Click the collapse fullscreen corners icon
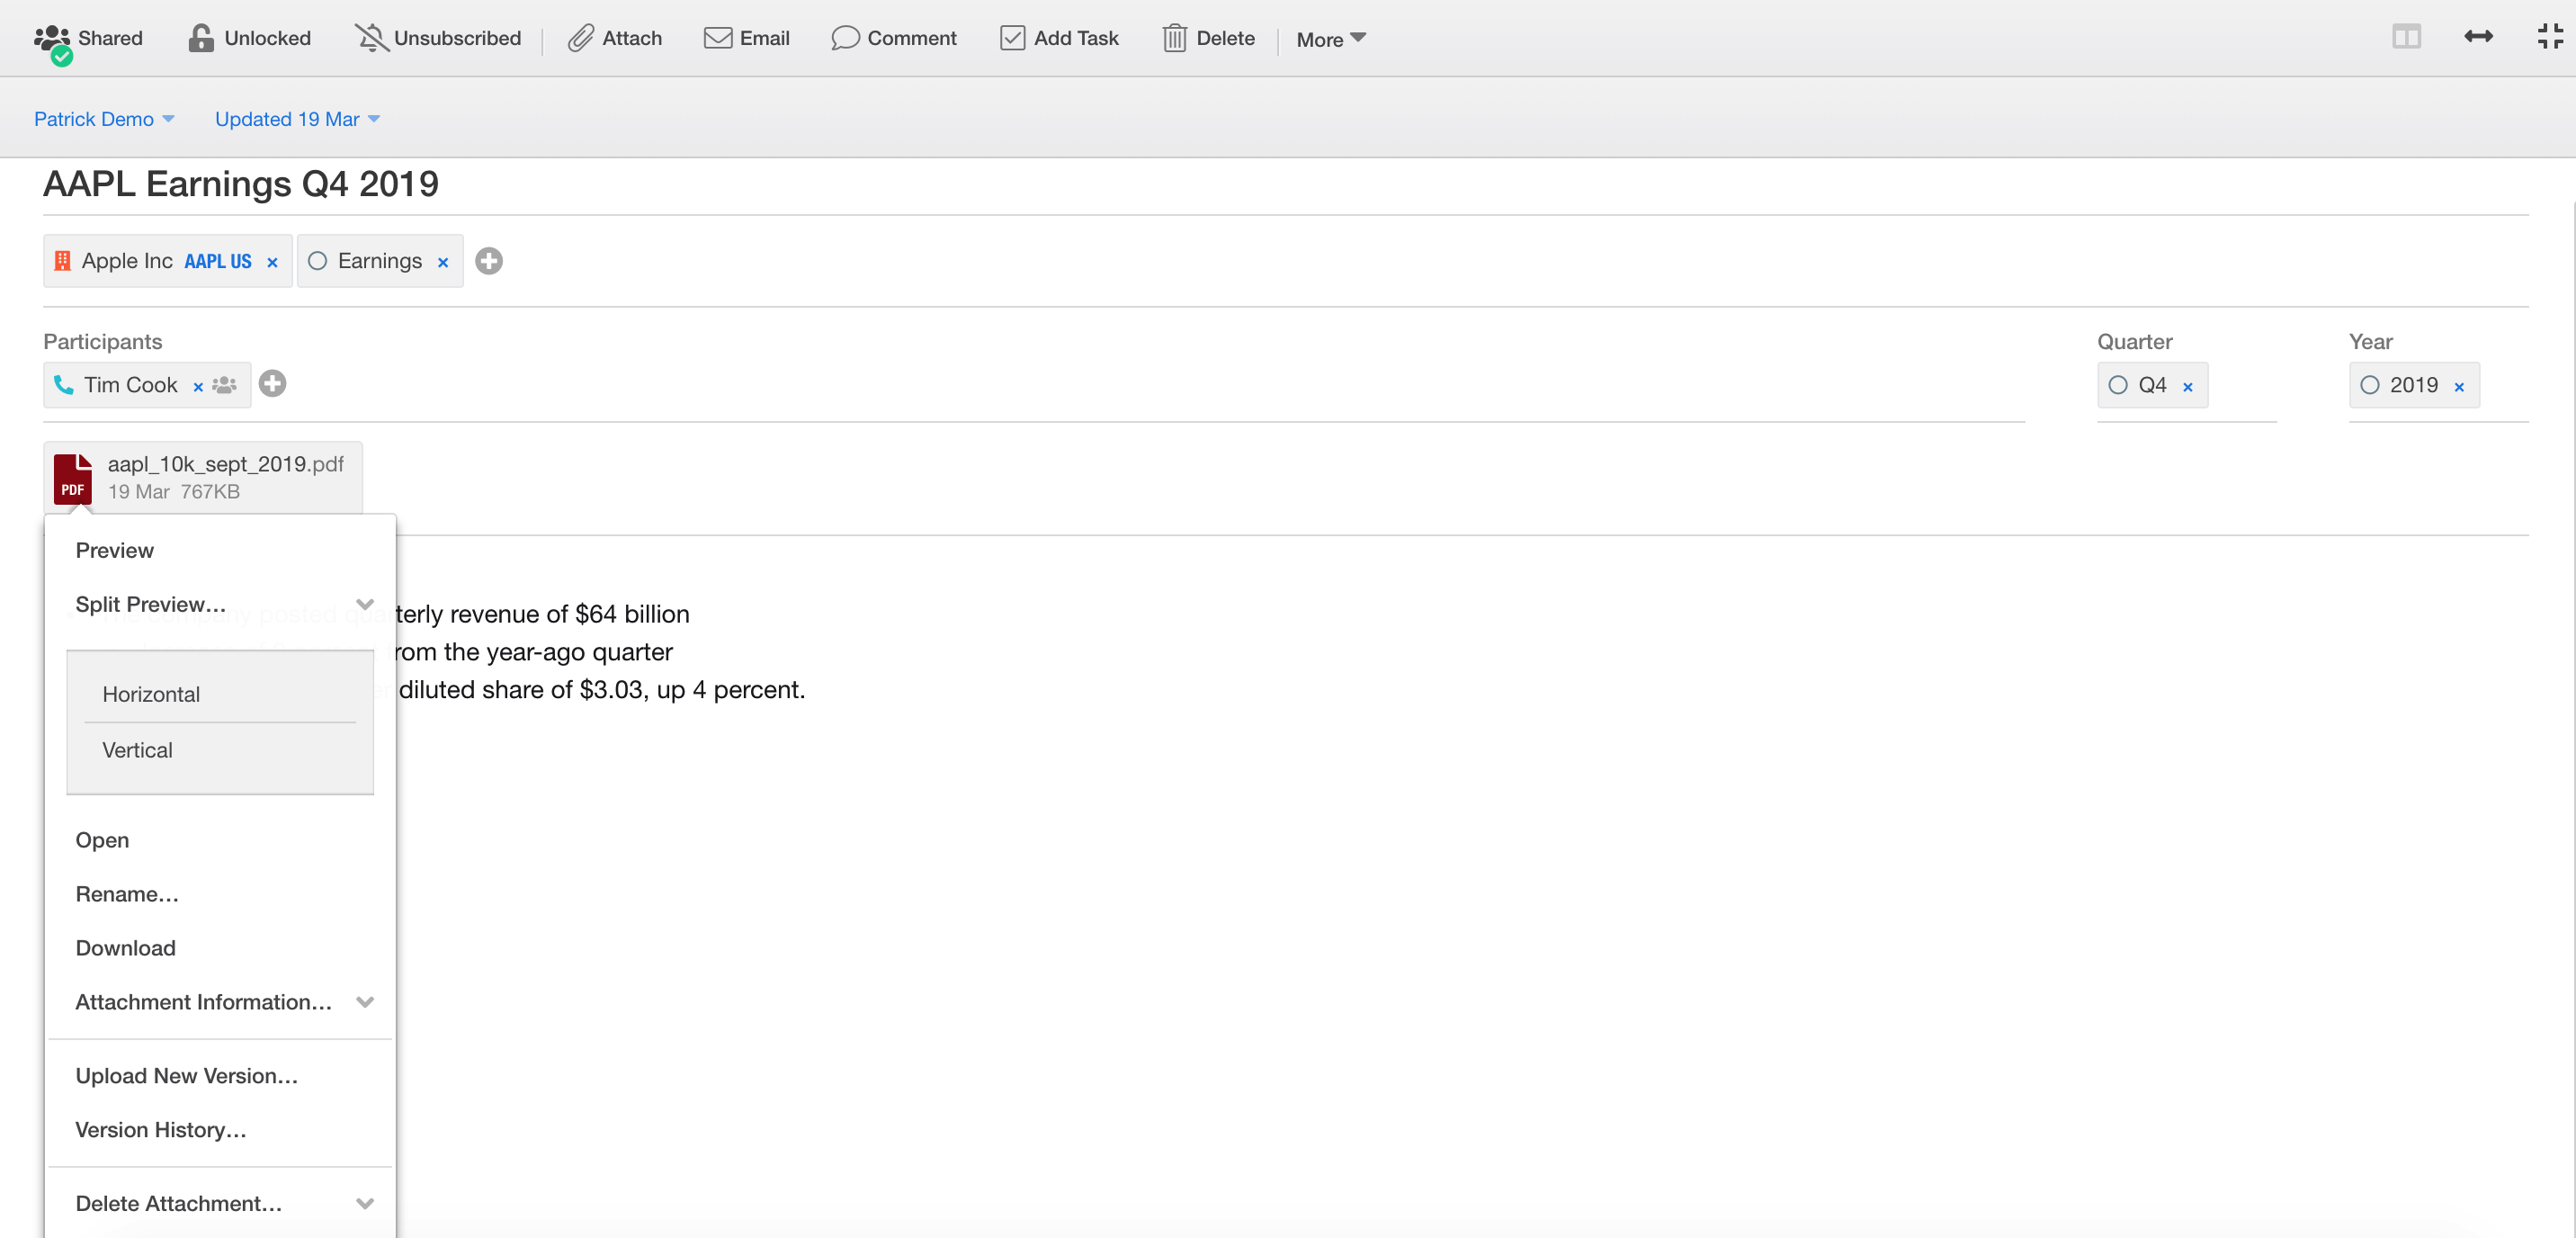The width and height of the screenshot is (2576, 1238). [x=2550, y=37]
